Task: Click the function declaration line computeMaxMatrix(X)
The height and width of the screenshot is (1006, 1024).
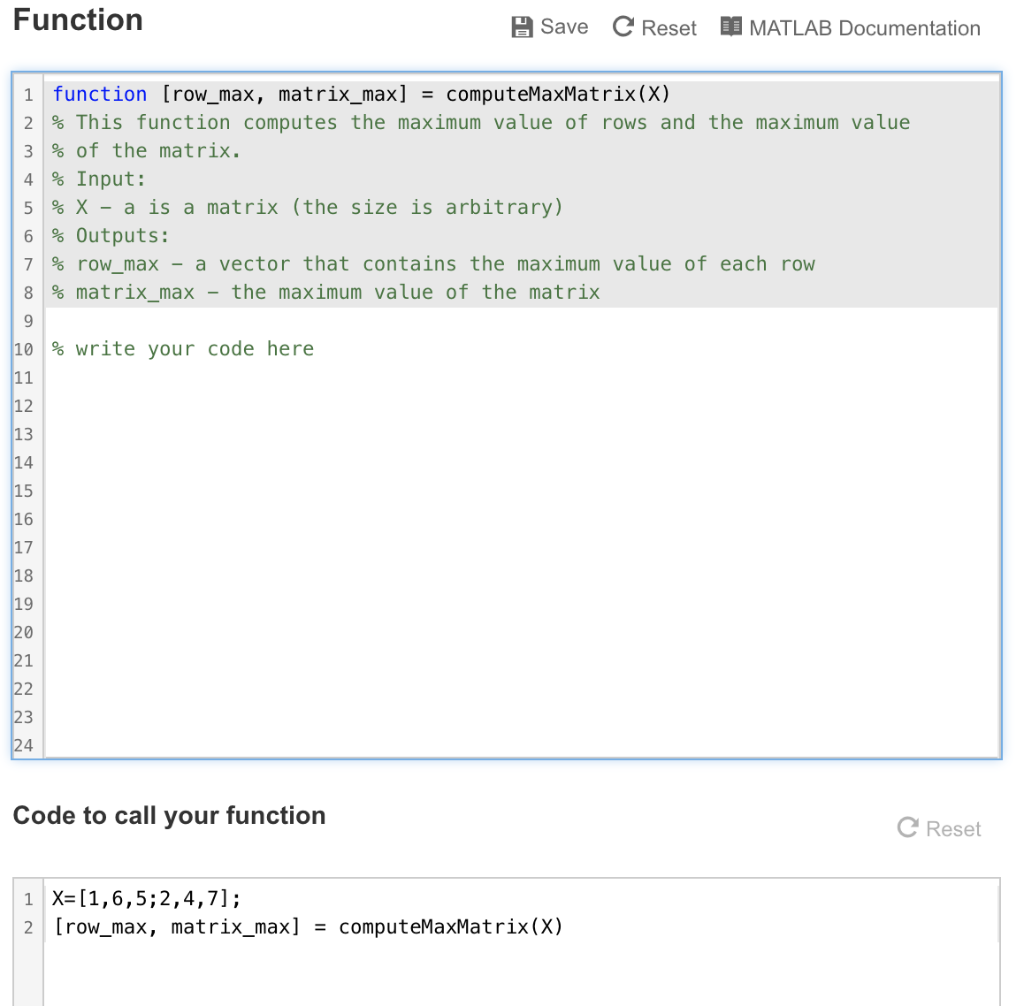Action: pos(361,95)
